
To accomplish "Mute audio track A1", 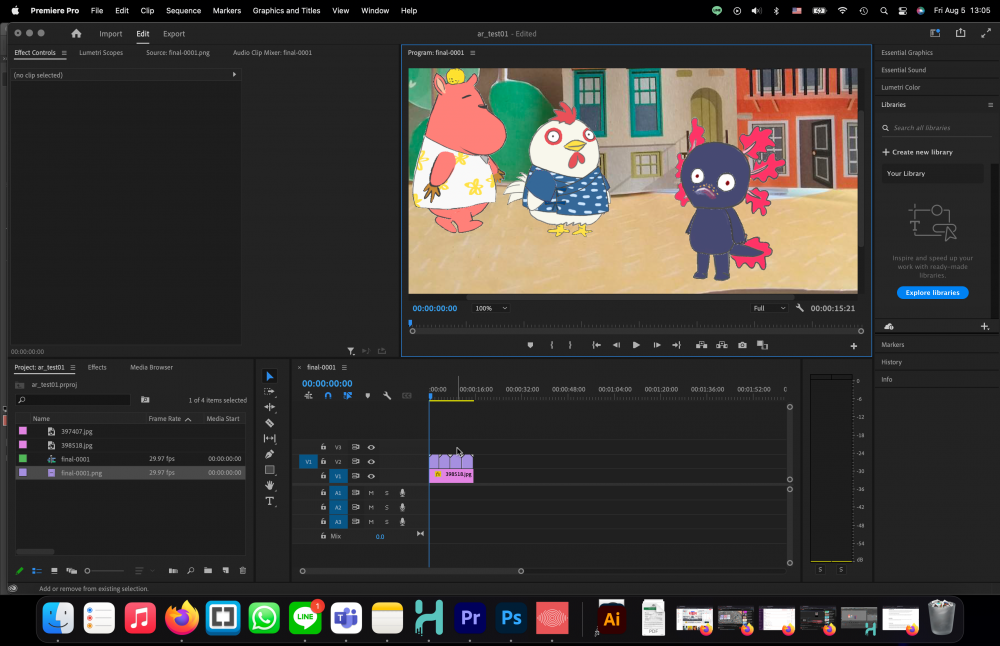I will [371, 493].
